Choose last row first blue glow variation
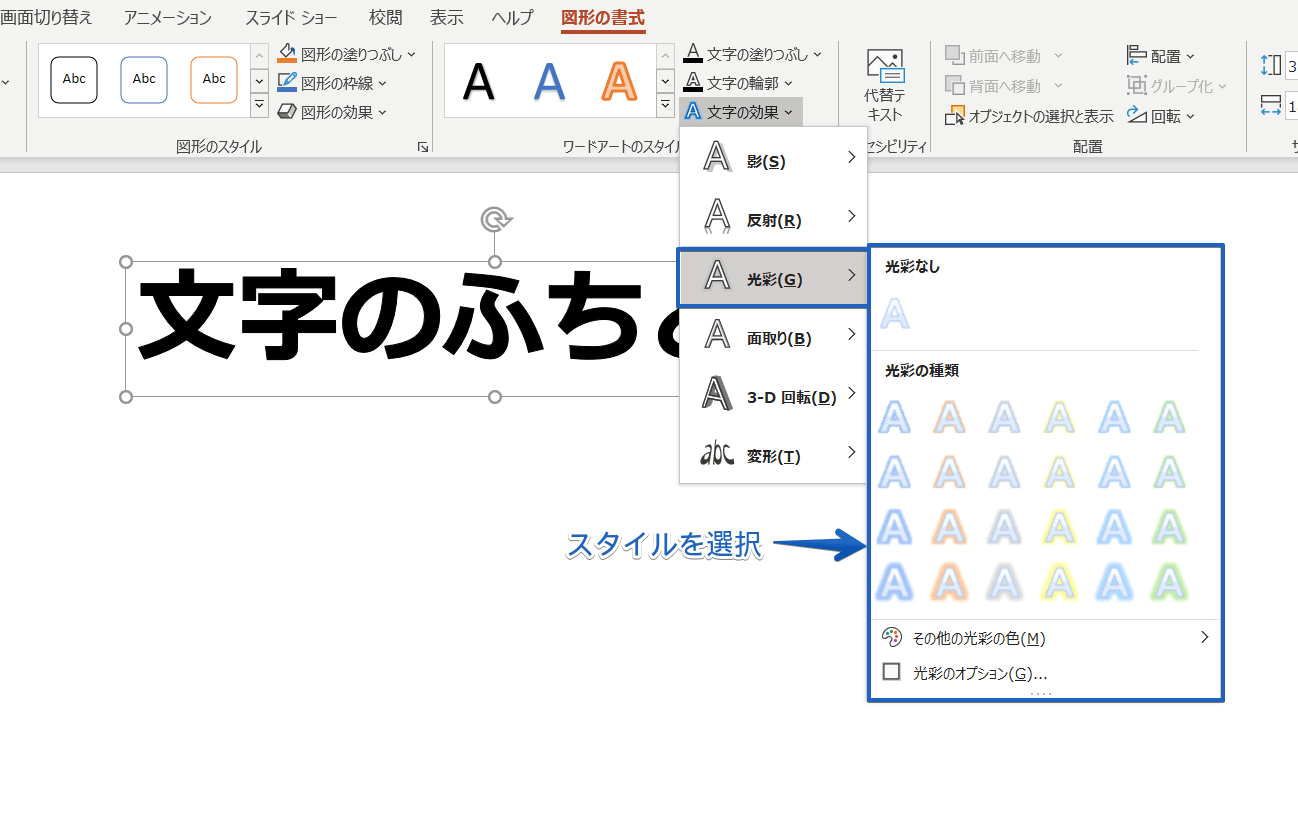Image resolution: width=1298 pixels, height=817 pixels. [895, 582]
